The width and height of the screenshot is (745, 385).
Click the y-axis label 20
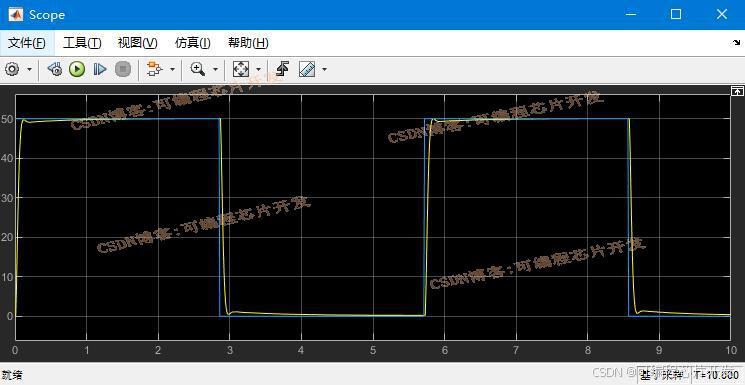point(8,237)
